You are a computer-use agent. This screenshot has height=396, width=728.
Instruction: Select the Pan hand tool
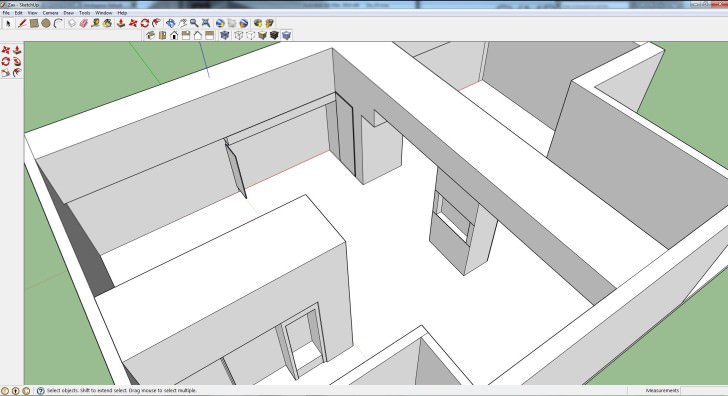[x=182, y=23]
